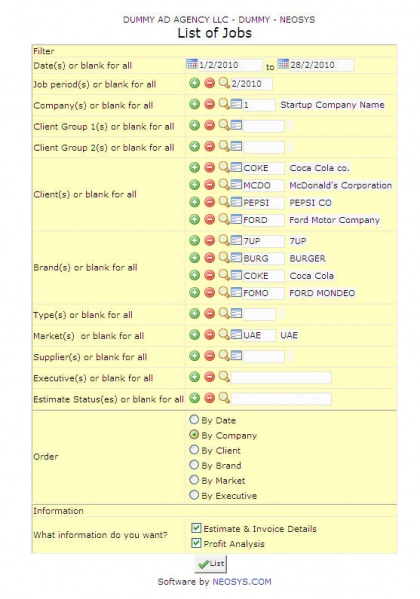Screen dimensions: 420x599
Task: Click the Ford Motor Company text
Action: [334, 220]
